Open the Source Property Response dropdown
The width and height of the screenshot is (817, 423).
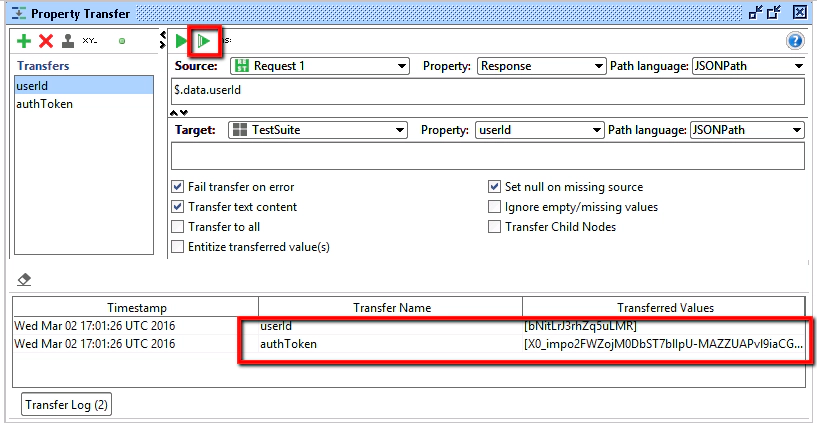[541, 66]
